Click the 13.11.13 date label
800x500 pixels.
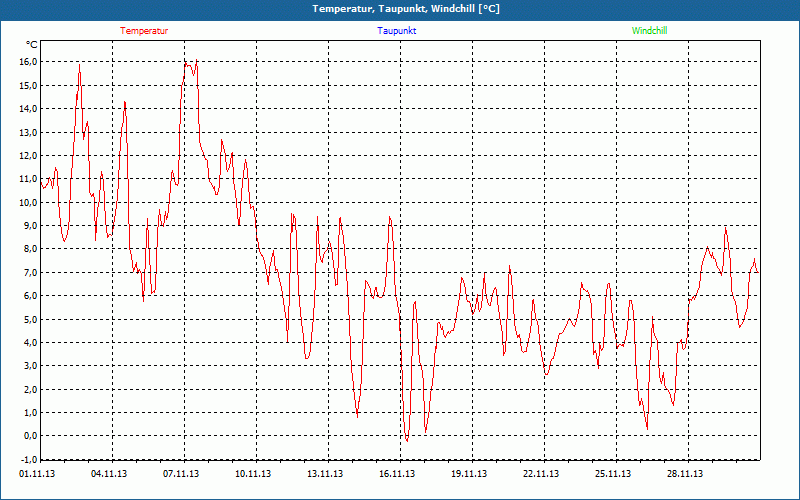click(x=325, y=474)
